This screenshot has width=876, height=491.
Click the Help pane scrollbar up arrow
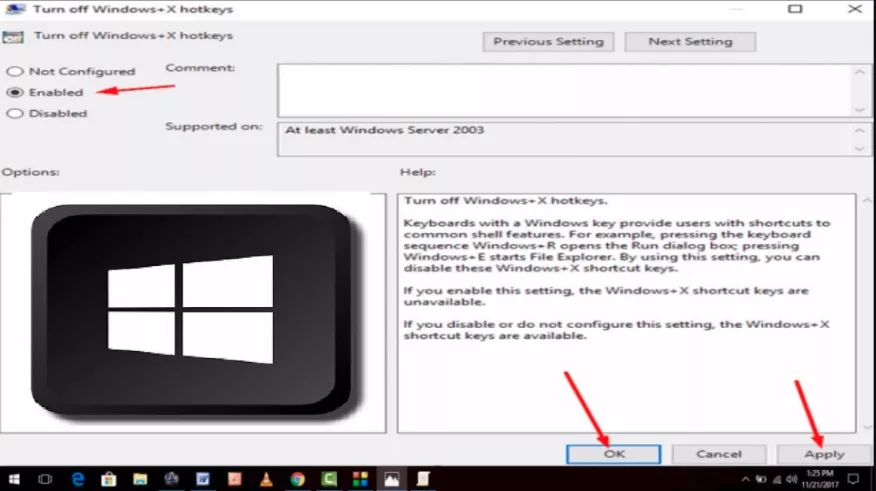867,200
